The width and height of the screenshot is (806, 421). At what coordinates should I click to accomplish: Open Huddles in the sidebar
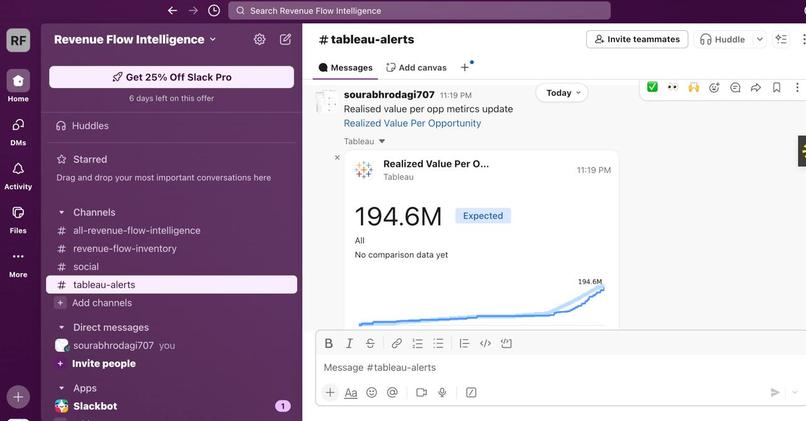[172, 125]
